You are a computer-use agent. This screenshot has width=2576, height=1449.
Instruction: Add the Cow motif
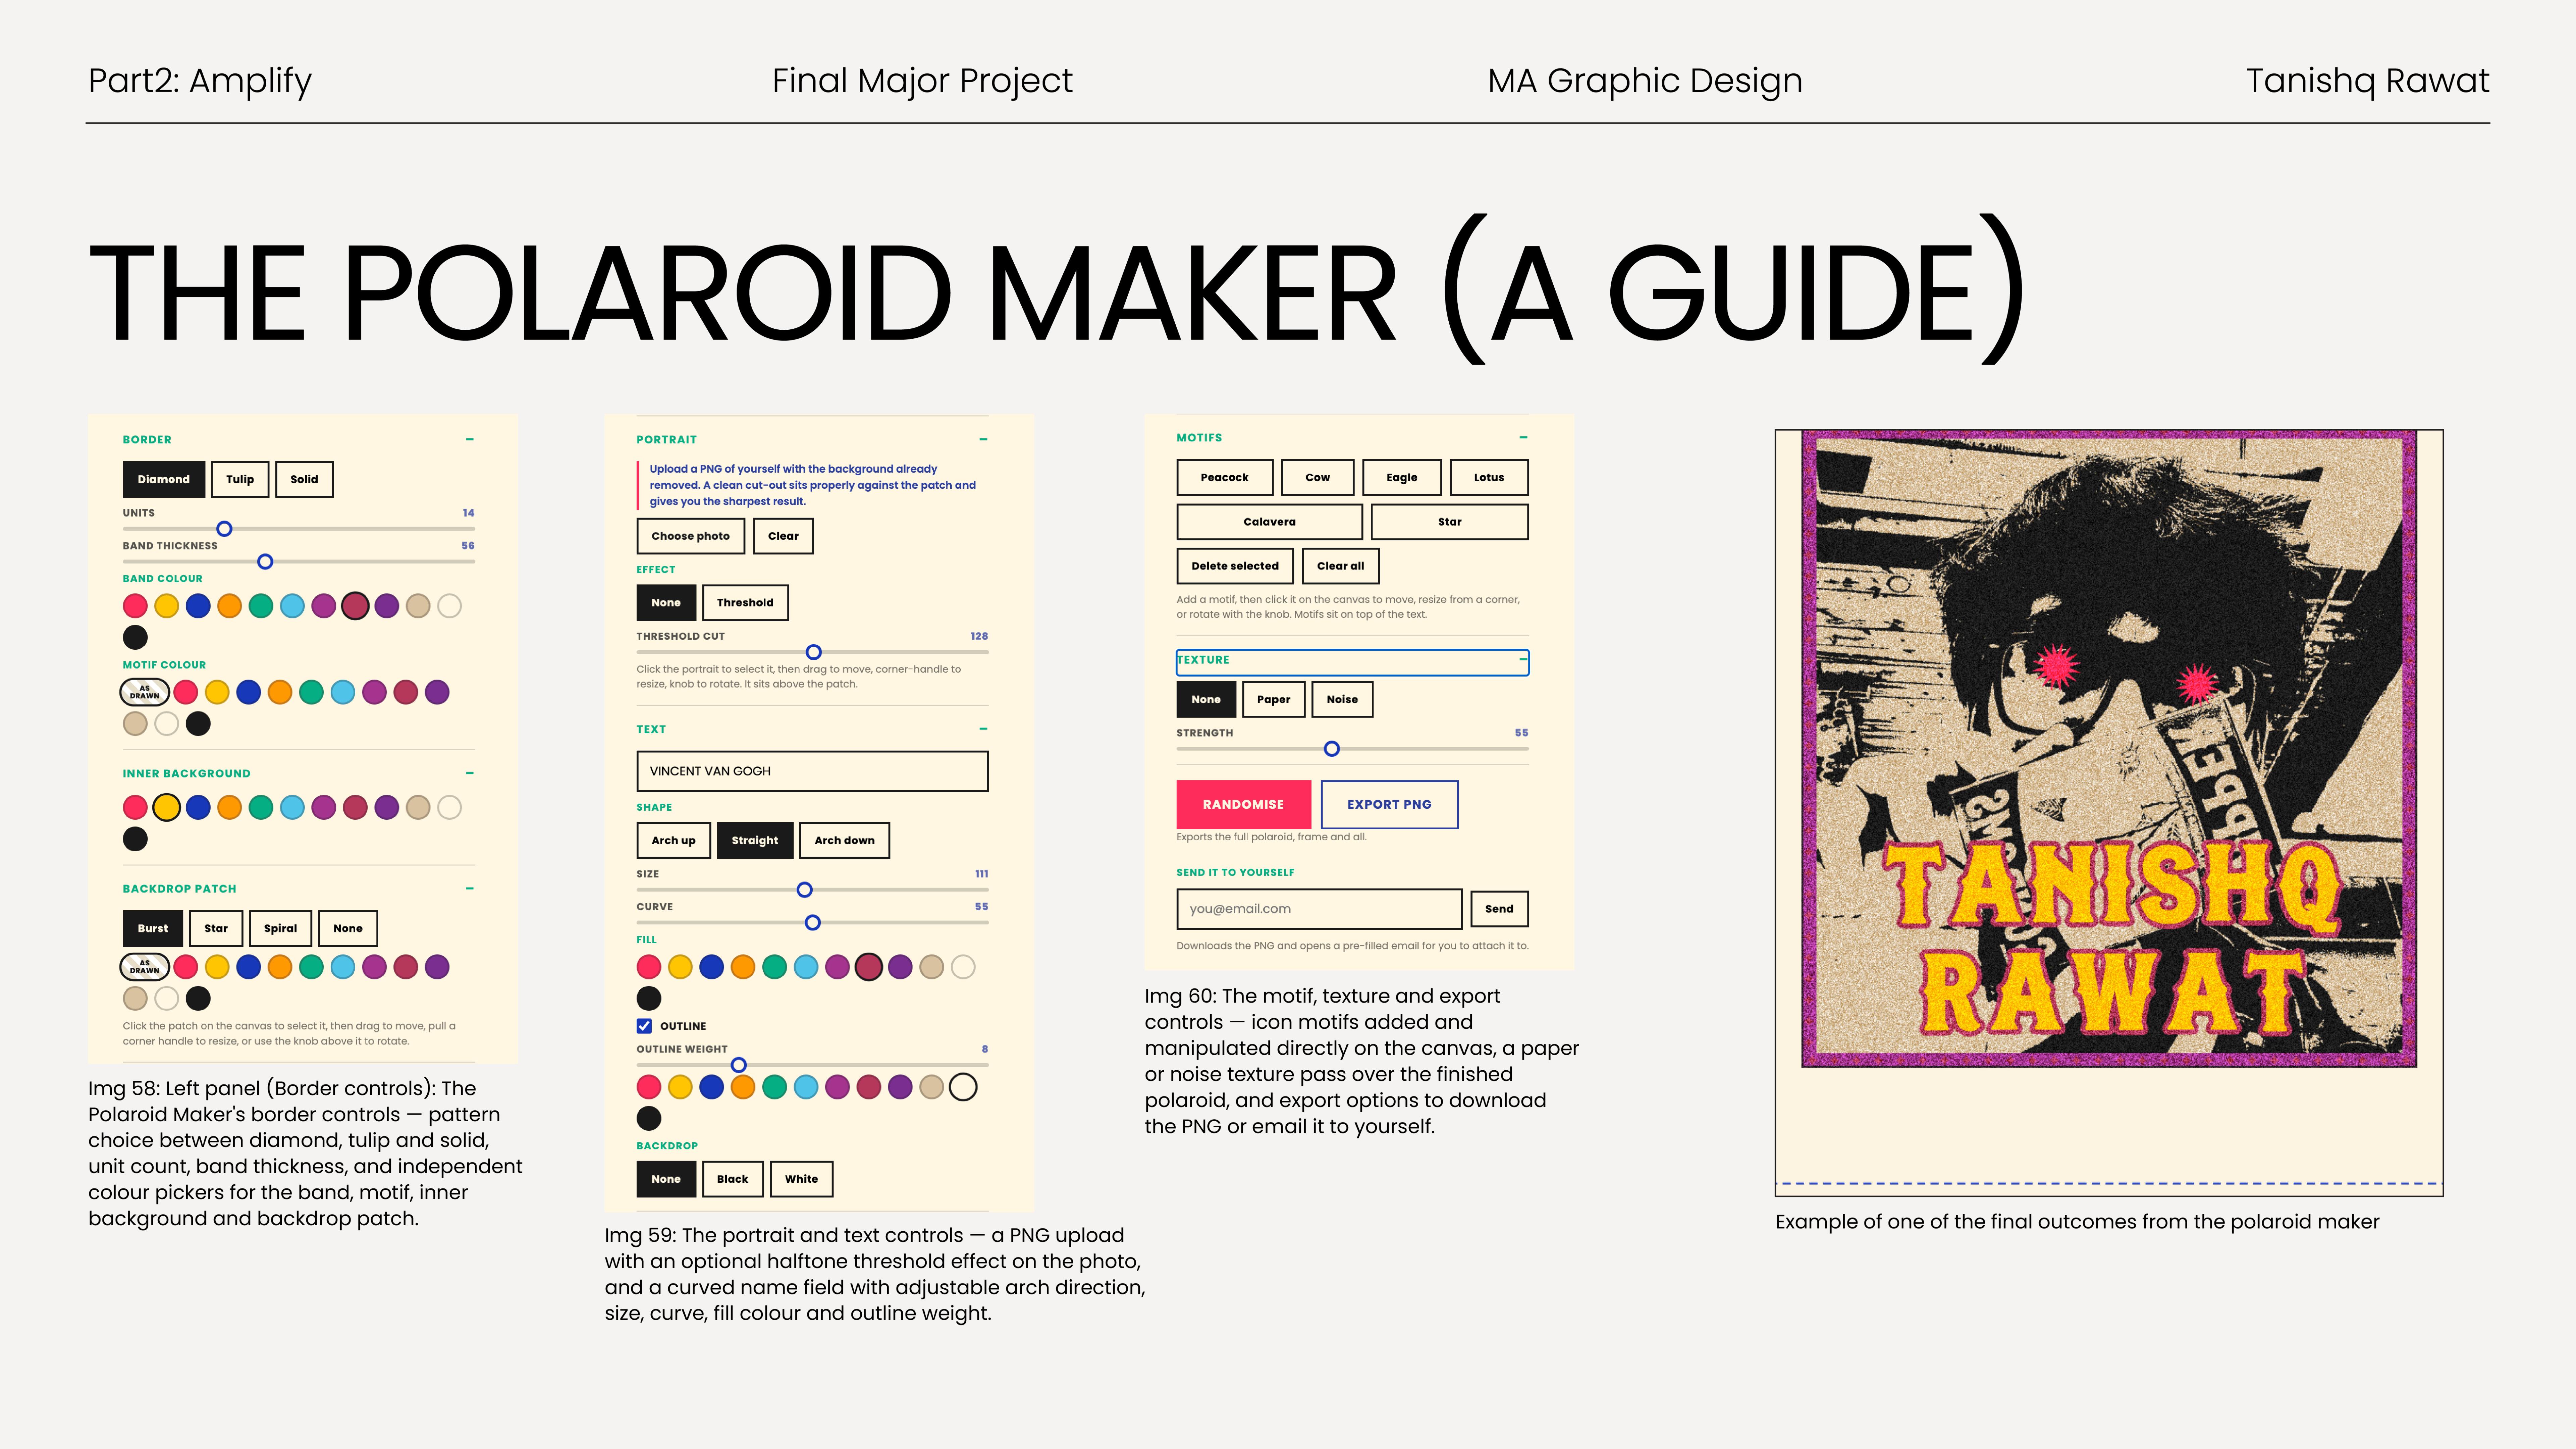1318,477
